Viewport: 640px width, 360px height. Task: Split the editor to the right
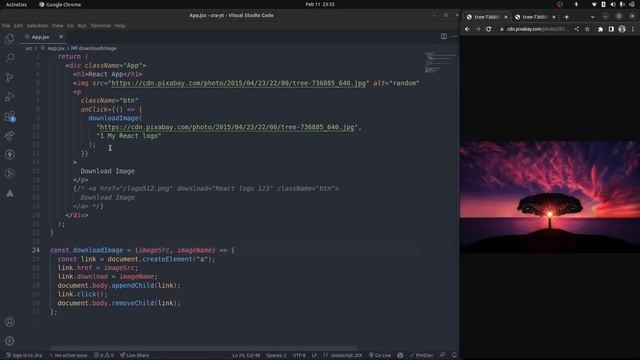pyautogui.click(x=444, y=36)
